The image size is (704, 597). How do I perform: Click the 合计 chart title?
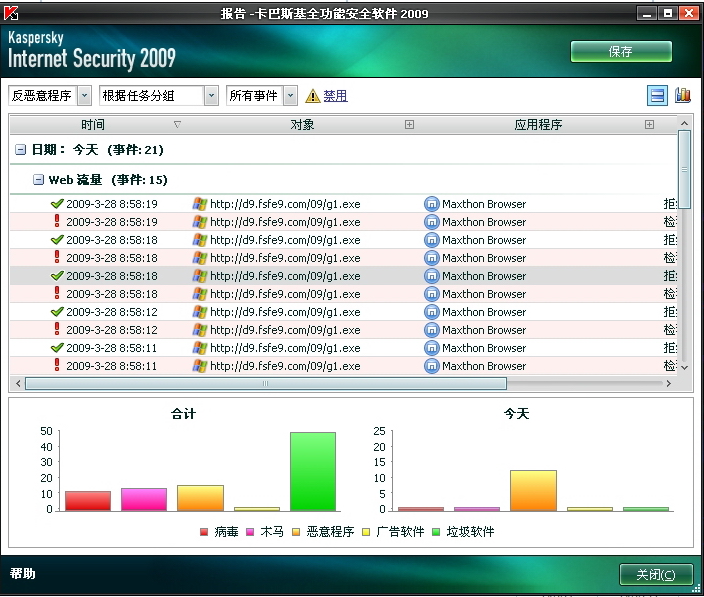point(183,413)
